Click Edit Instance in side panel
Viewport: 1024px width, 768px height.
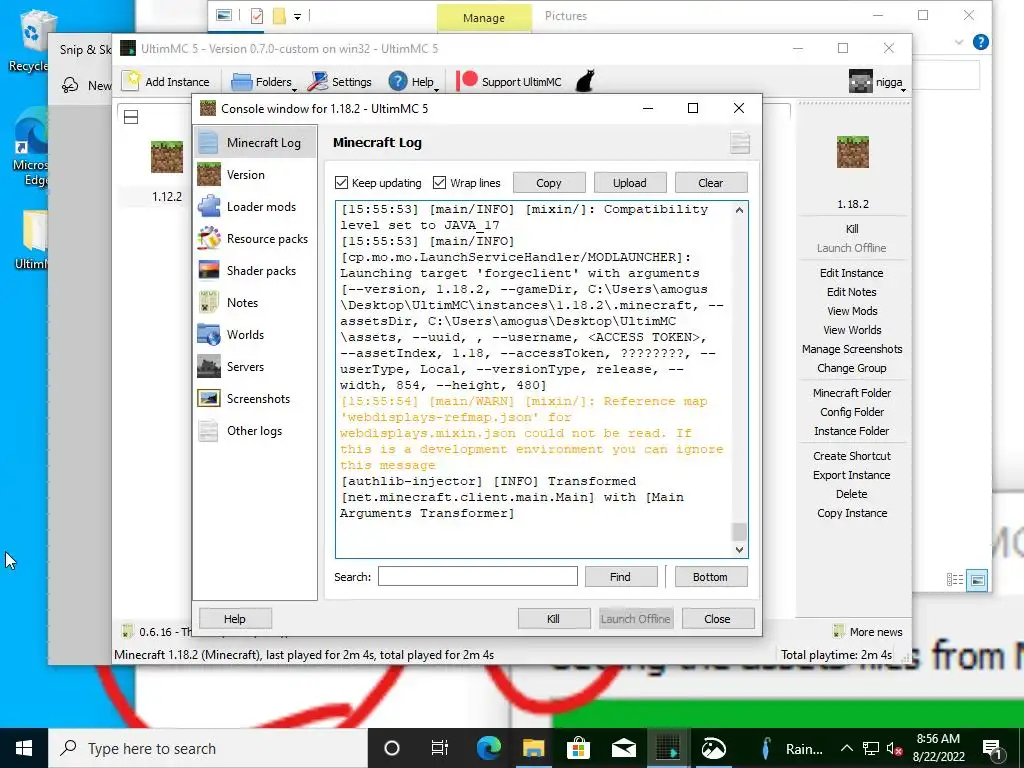click(852, 273)
